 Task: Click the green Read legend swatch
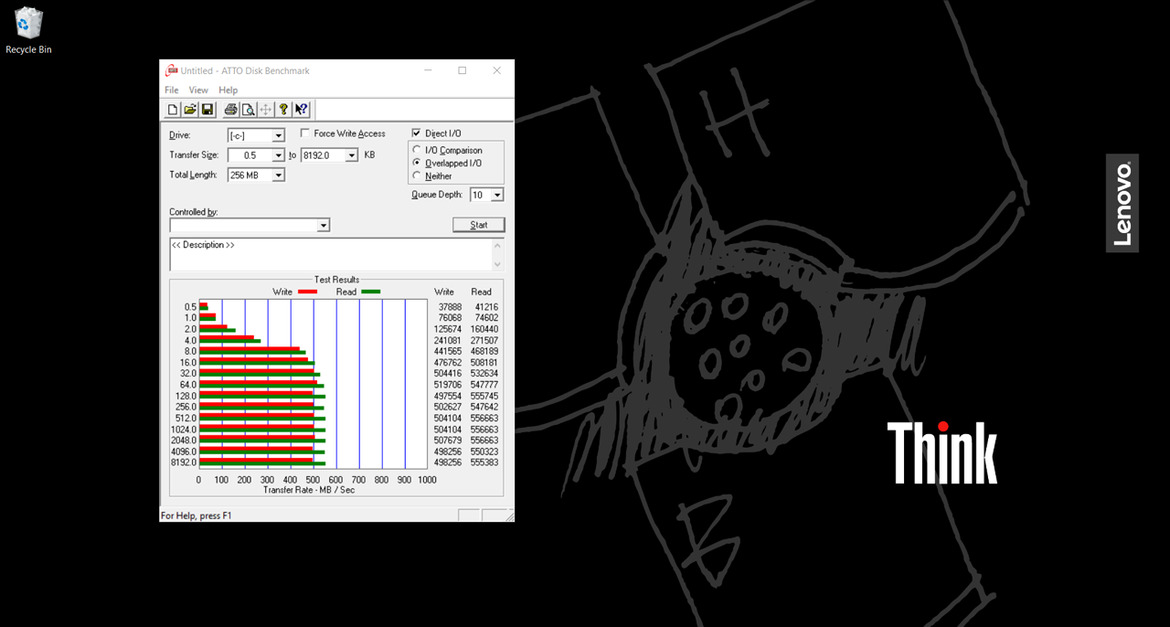pyautogui.click(x=370, y=292)
